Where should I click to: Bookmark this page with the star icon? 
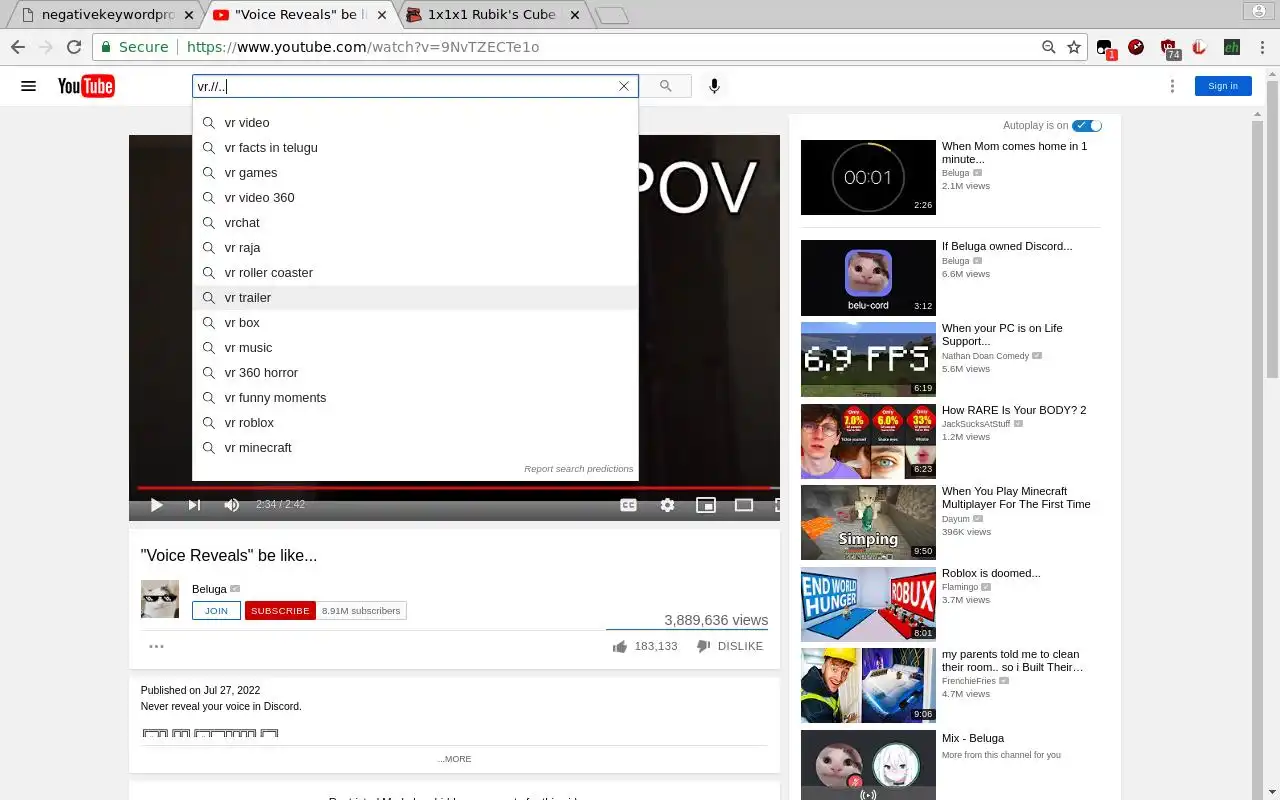point(1073,47)
